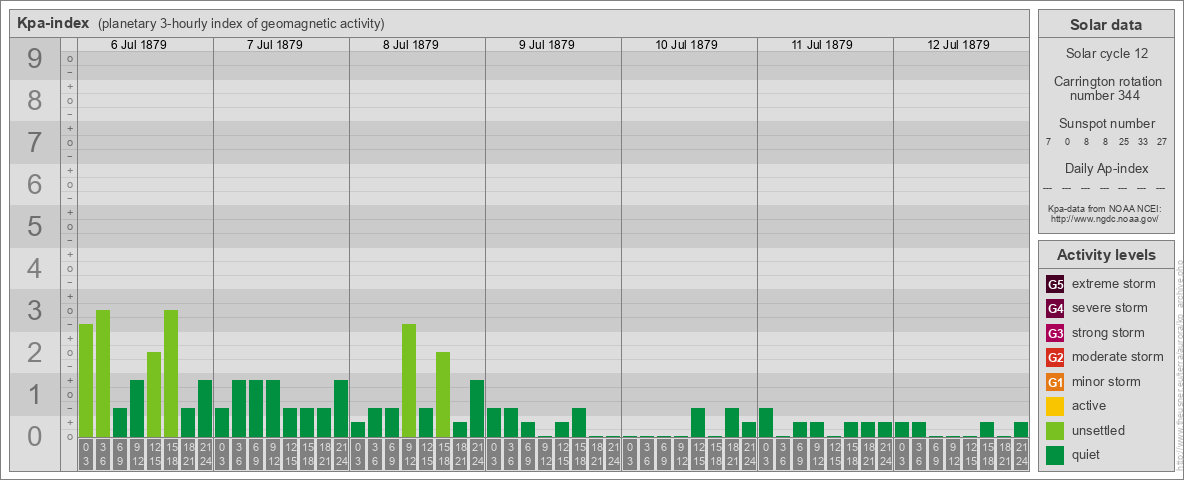
Task: Click the Kp scale number 9
Action: click(34, 59)
